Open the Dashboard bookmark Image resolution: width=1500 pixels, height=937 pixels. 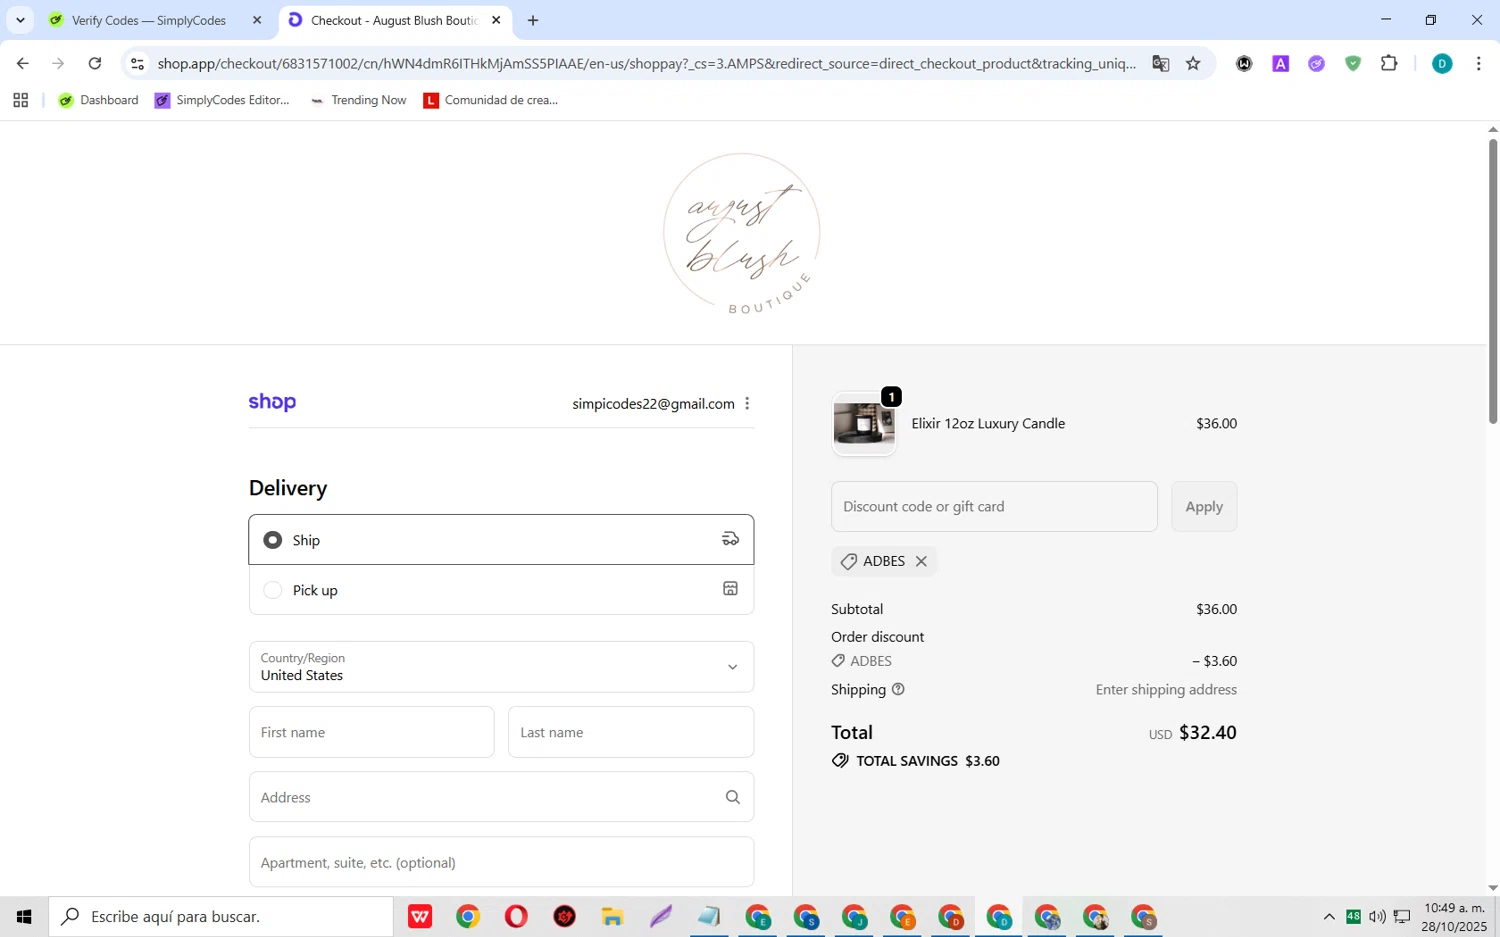tap(98, 100)
